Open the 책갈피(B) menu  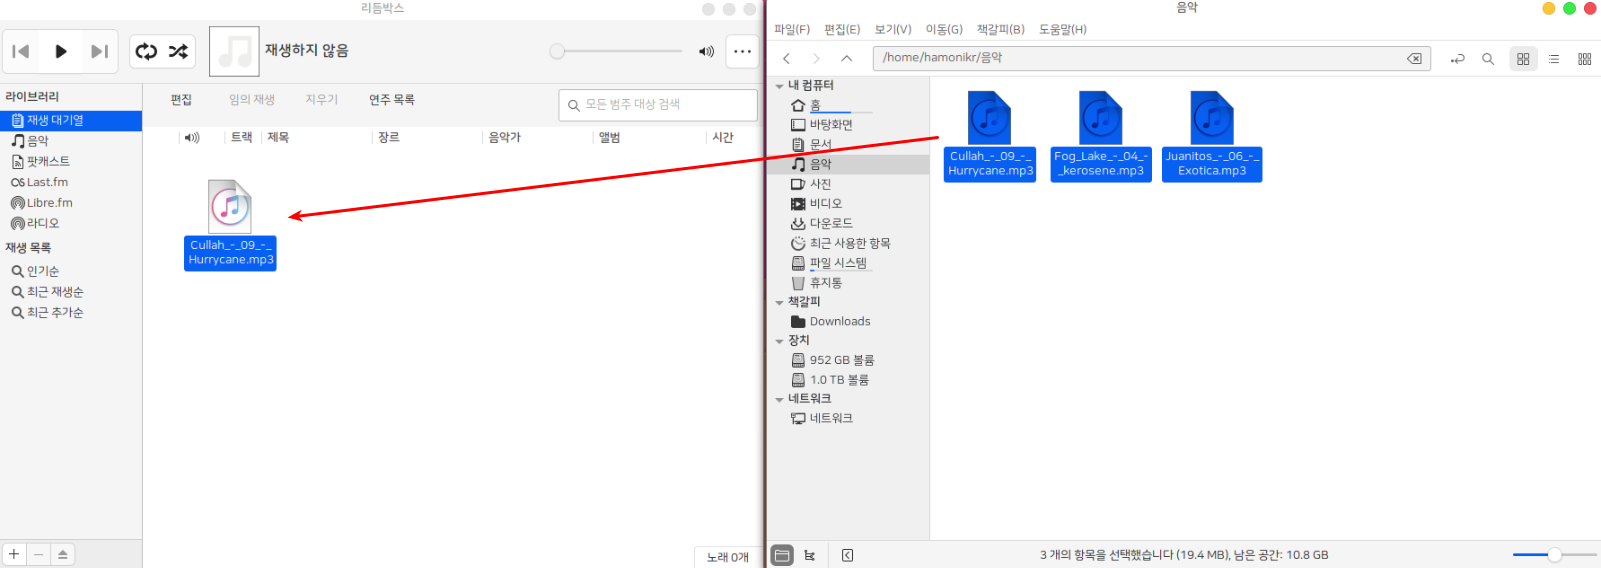pos(1000,29)
